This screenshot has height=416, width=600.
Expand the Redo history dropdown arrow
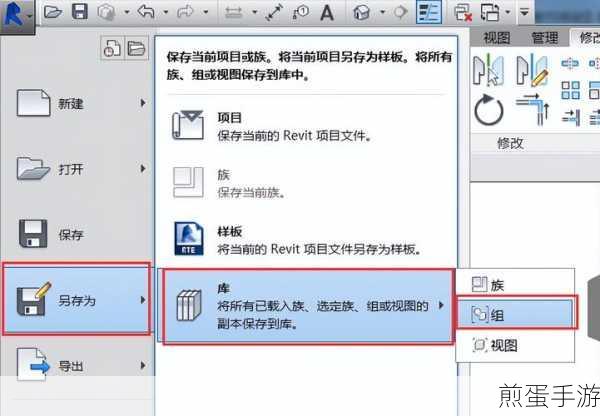205,13
